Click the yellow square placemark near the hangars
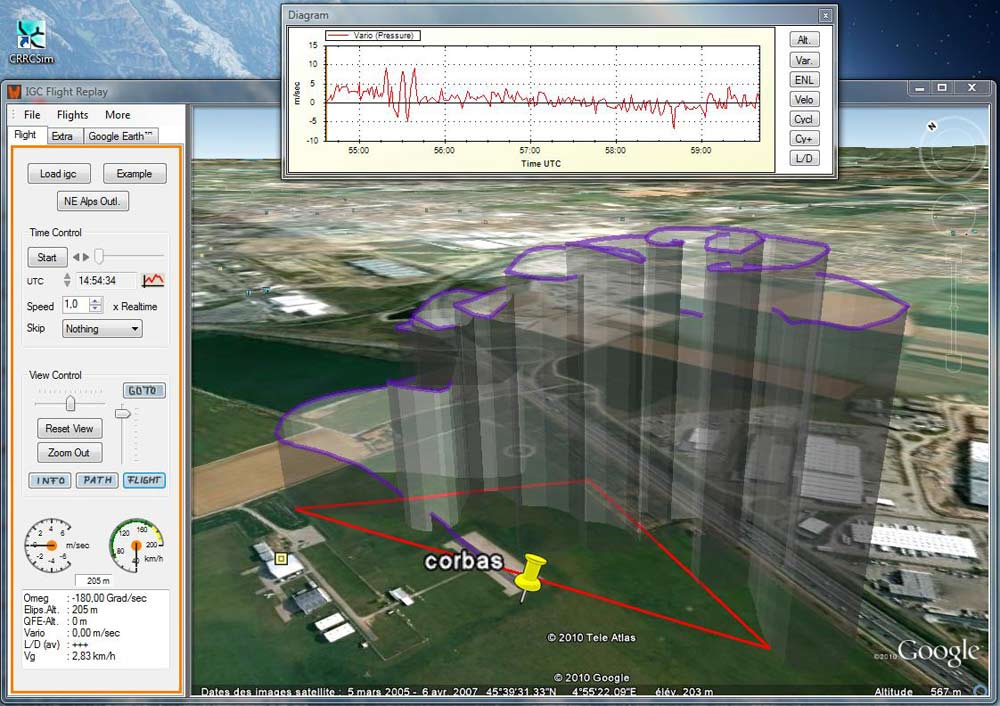Screen dimensions: 1000x706 pos(281,559)
